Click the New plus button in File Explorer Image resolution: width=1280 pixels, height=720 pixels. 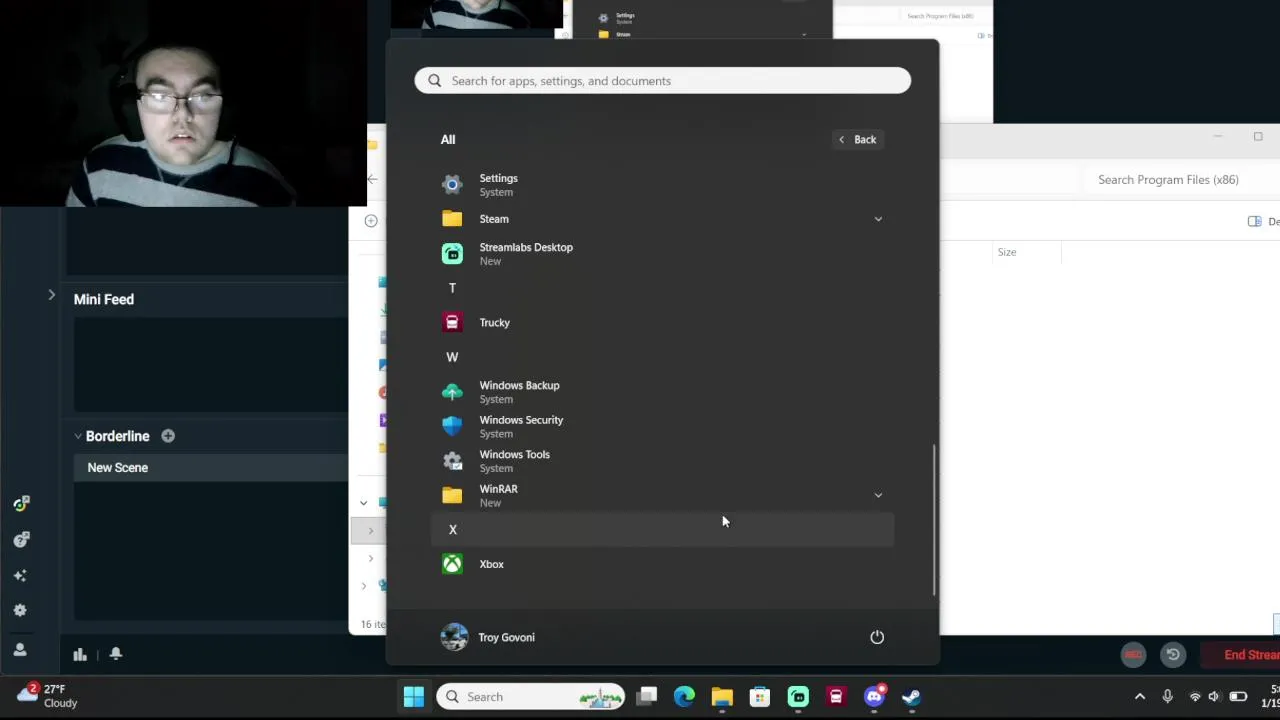[371, 221]
